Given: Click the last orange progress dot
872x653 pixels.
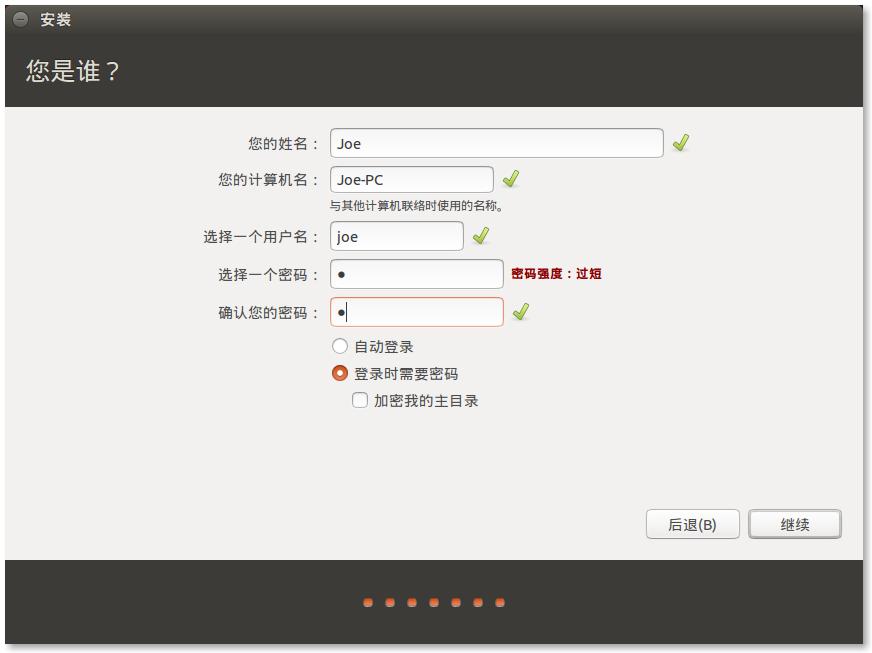Looking at the screenshot, I should point(500,603).
